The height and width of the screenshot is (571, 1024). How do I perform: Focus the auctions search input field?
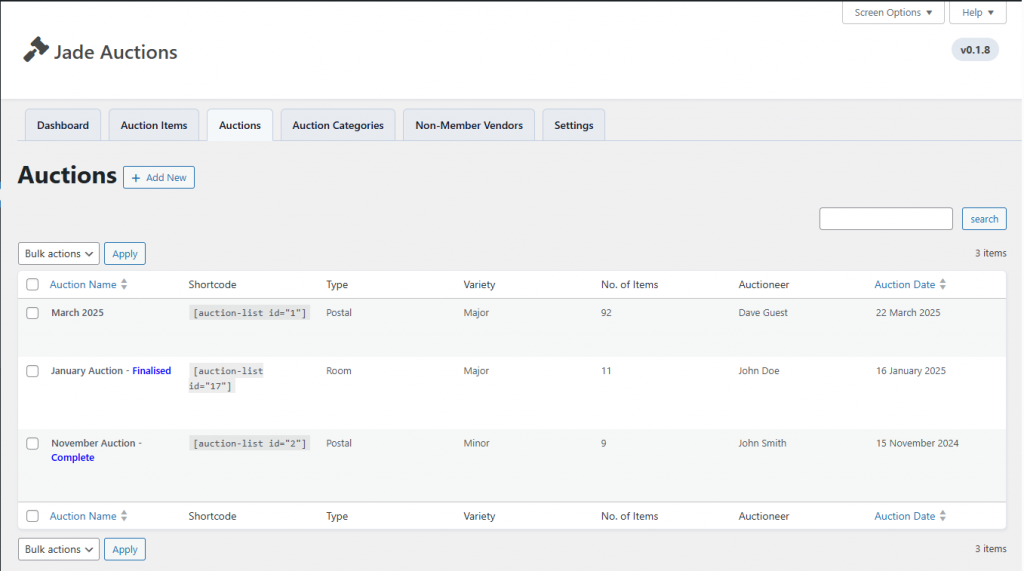[885, 219]
